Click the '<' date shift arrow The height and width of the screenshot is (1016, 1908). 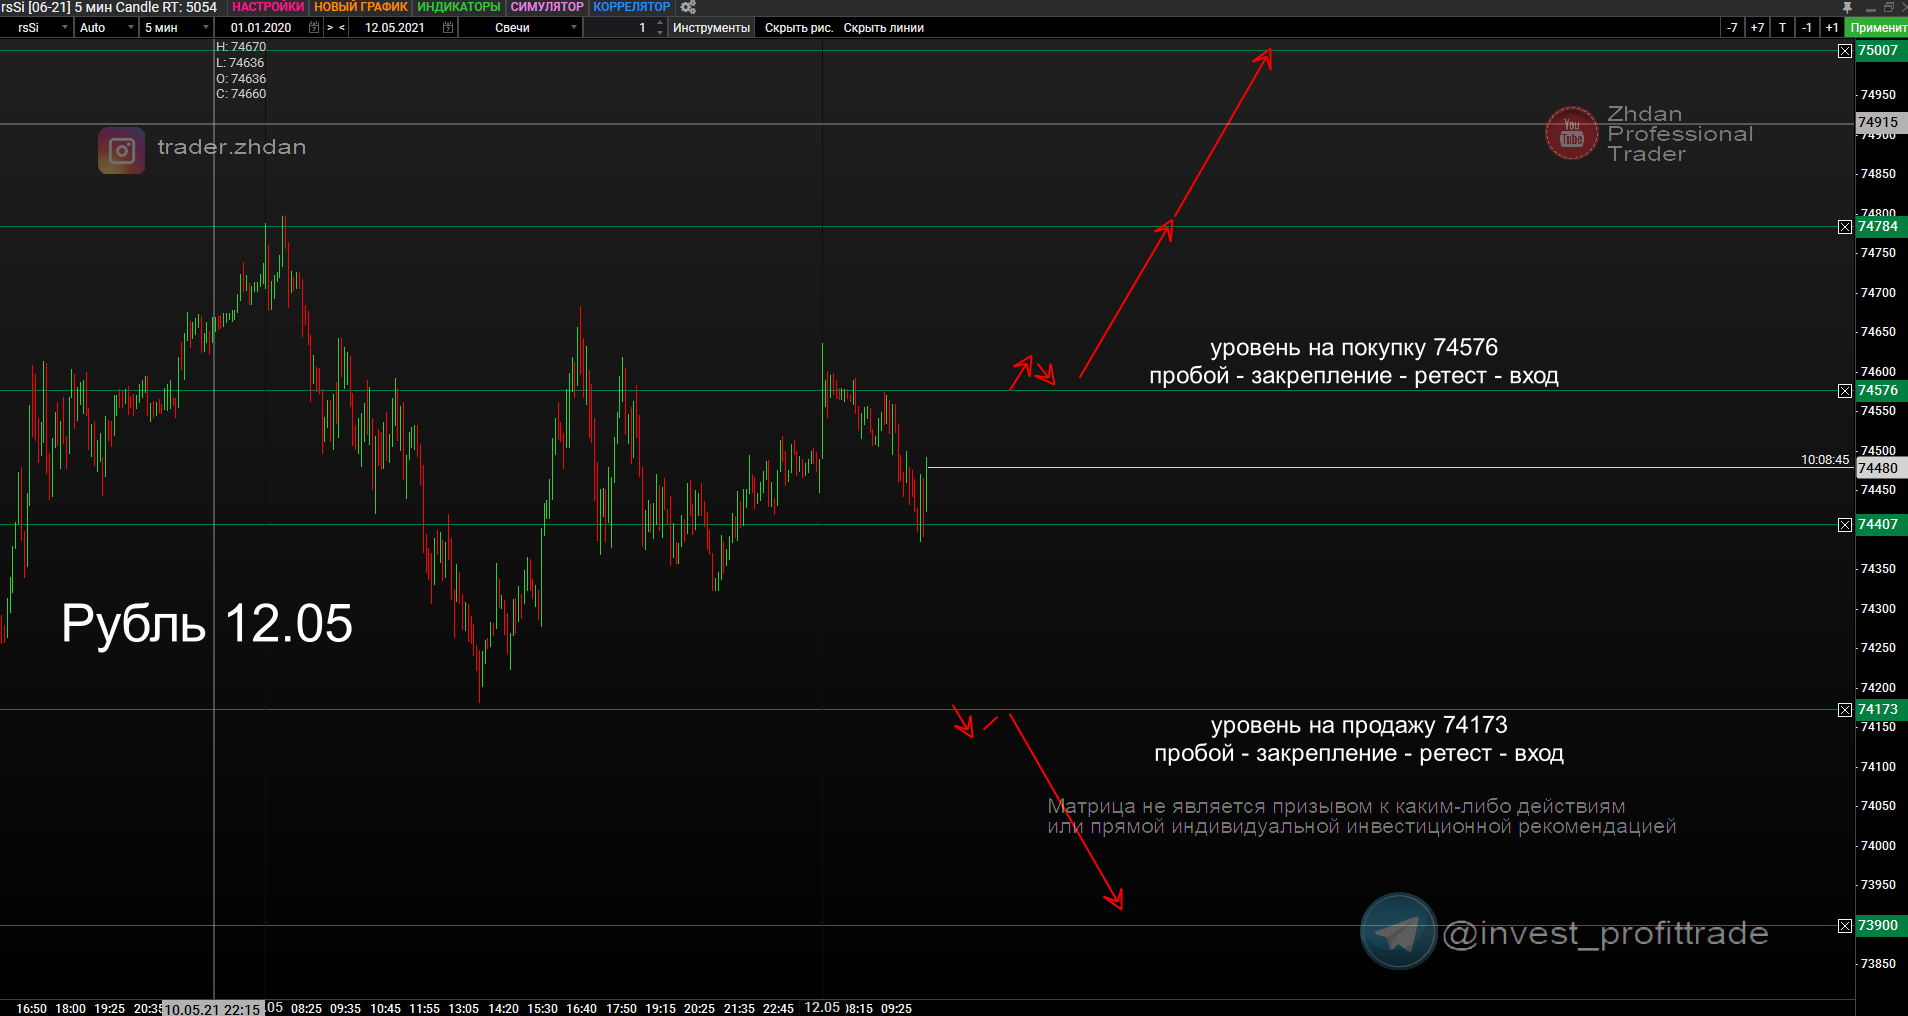click(342, 28)
